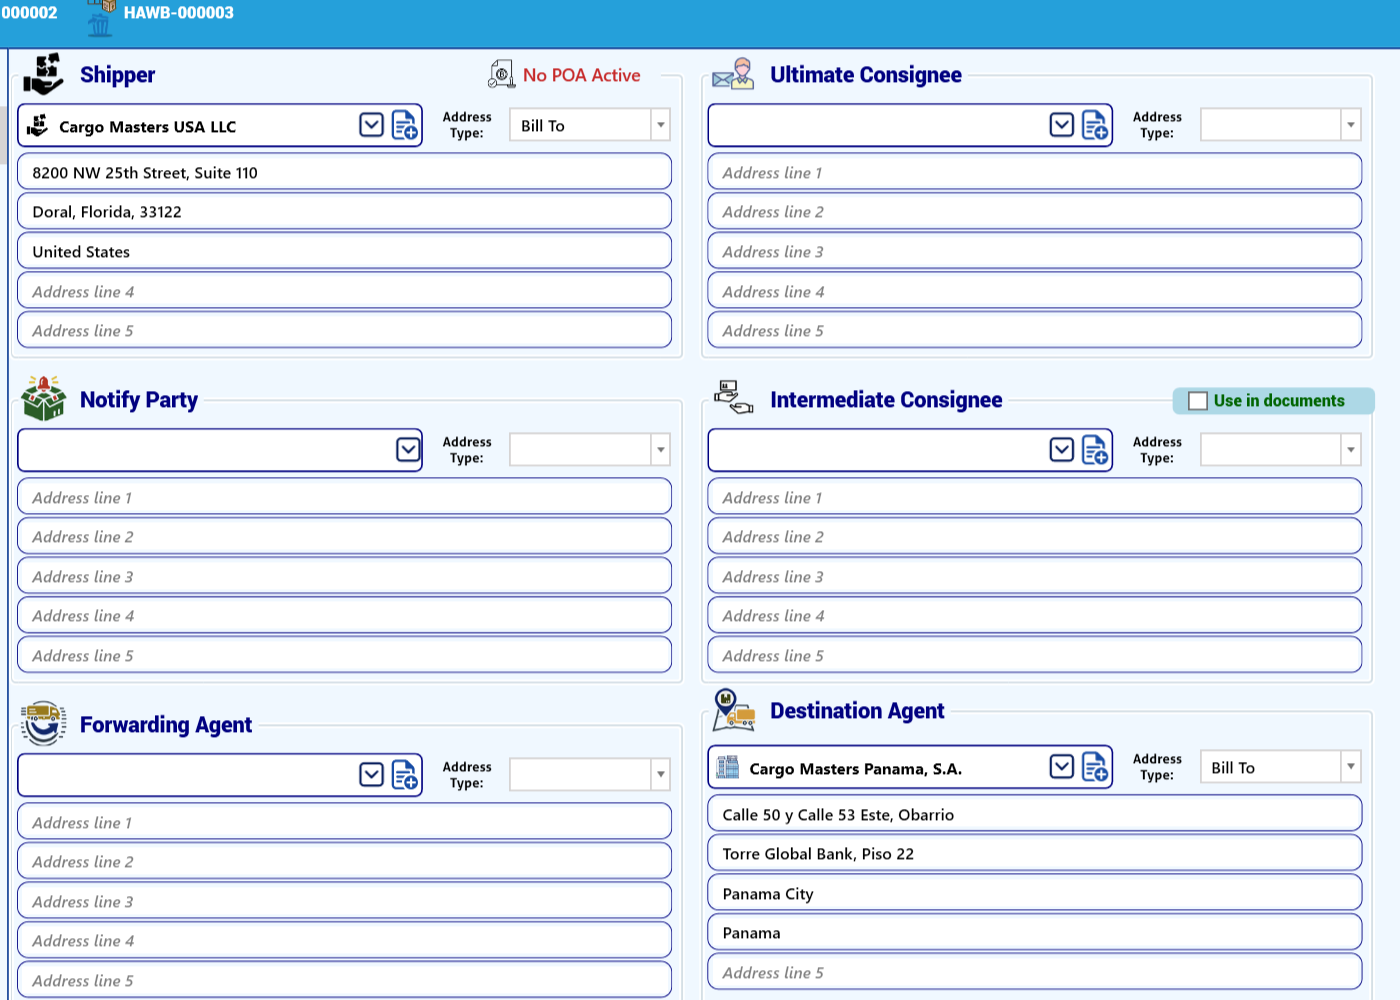The image size is (1400, 1000).
Task: Click Shipper address line 4 field
Action: click(x=344, y=291)
